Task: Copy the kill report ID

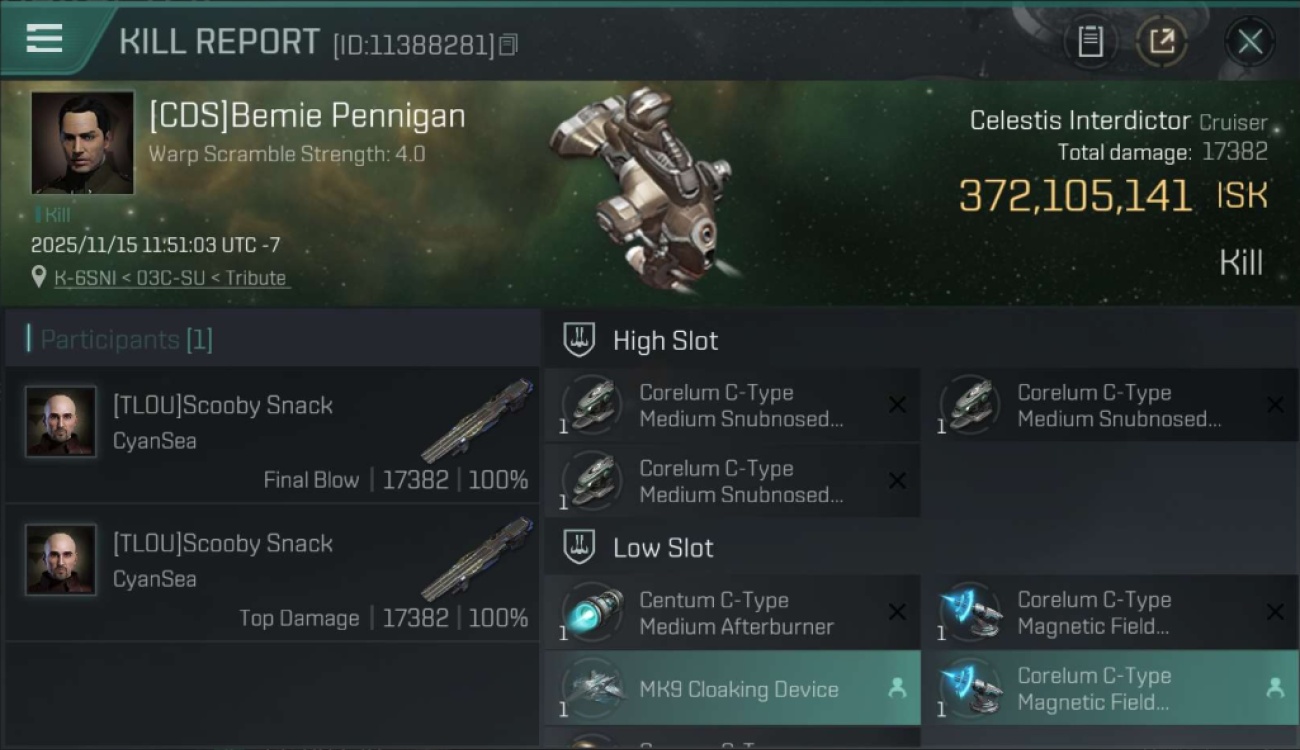Action: point(508,45)
